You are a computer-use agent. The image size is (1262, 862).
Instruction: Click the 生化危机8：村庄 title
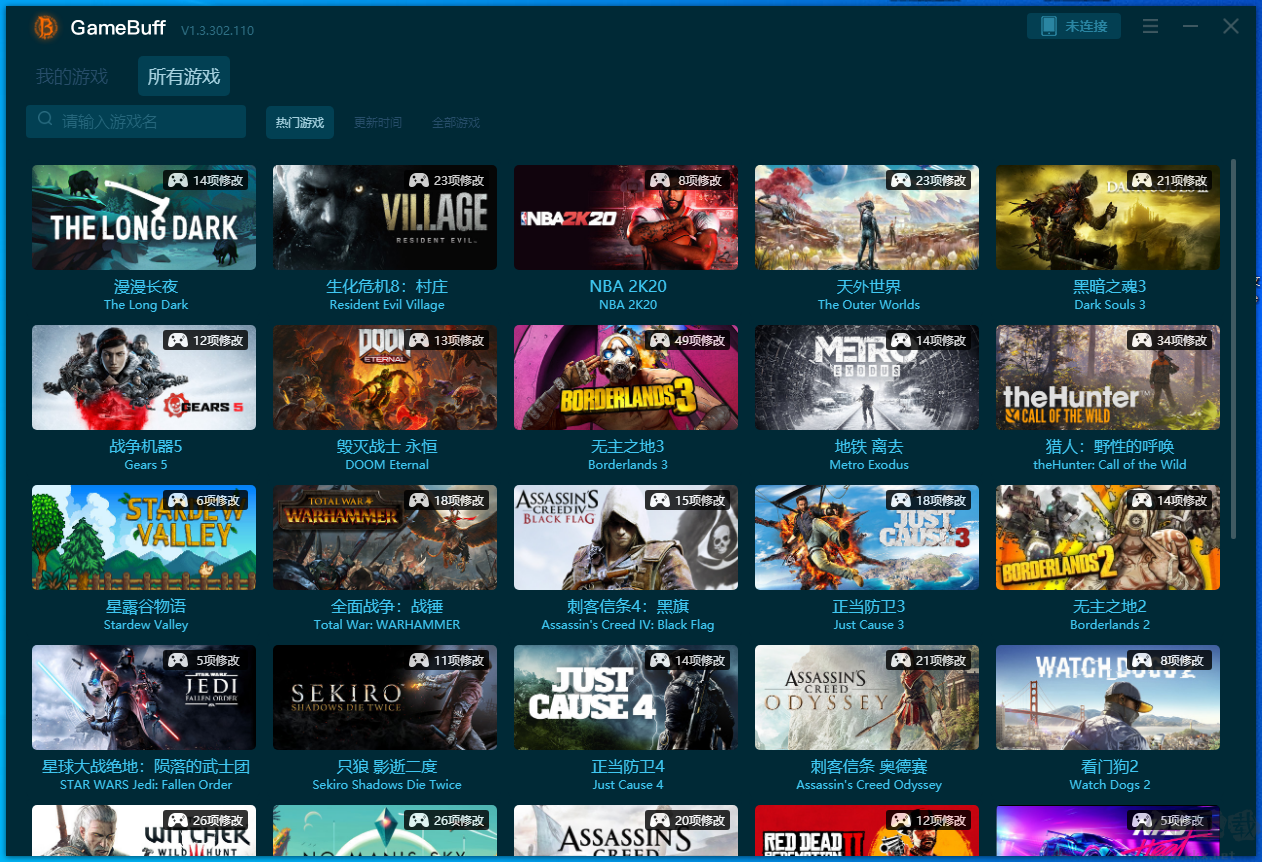click(387, 287)
